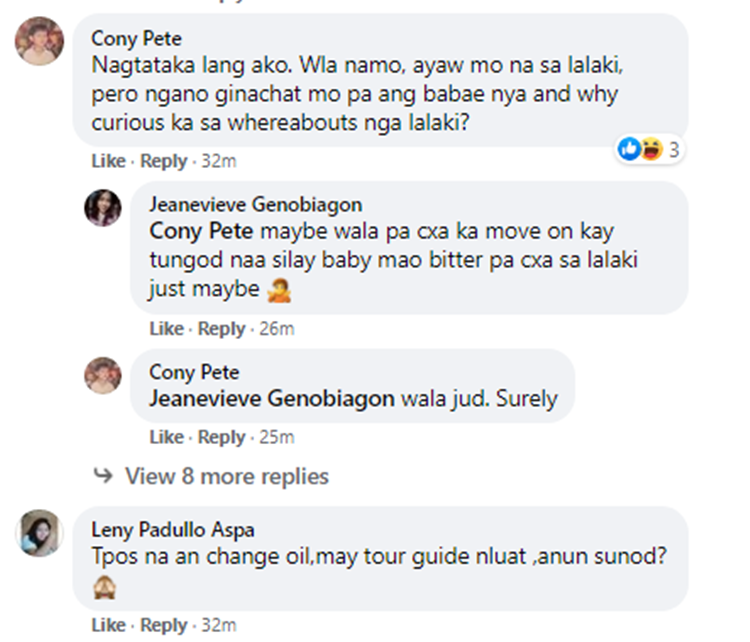Viewport: 750px width, 642px height.
Task: Reply to Cony Pete's 'wala jud' comment
Action: point(221,437)
